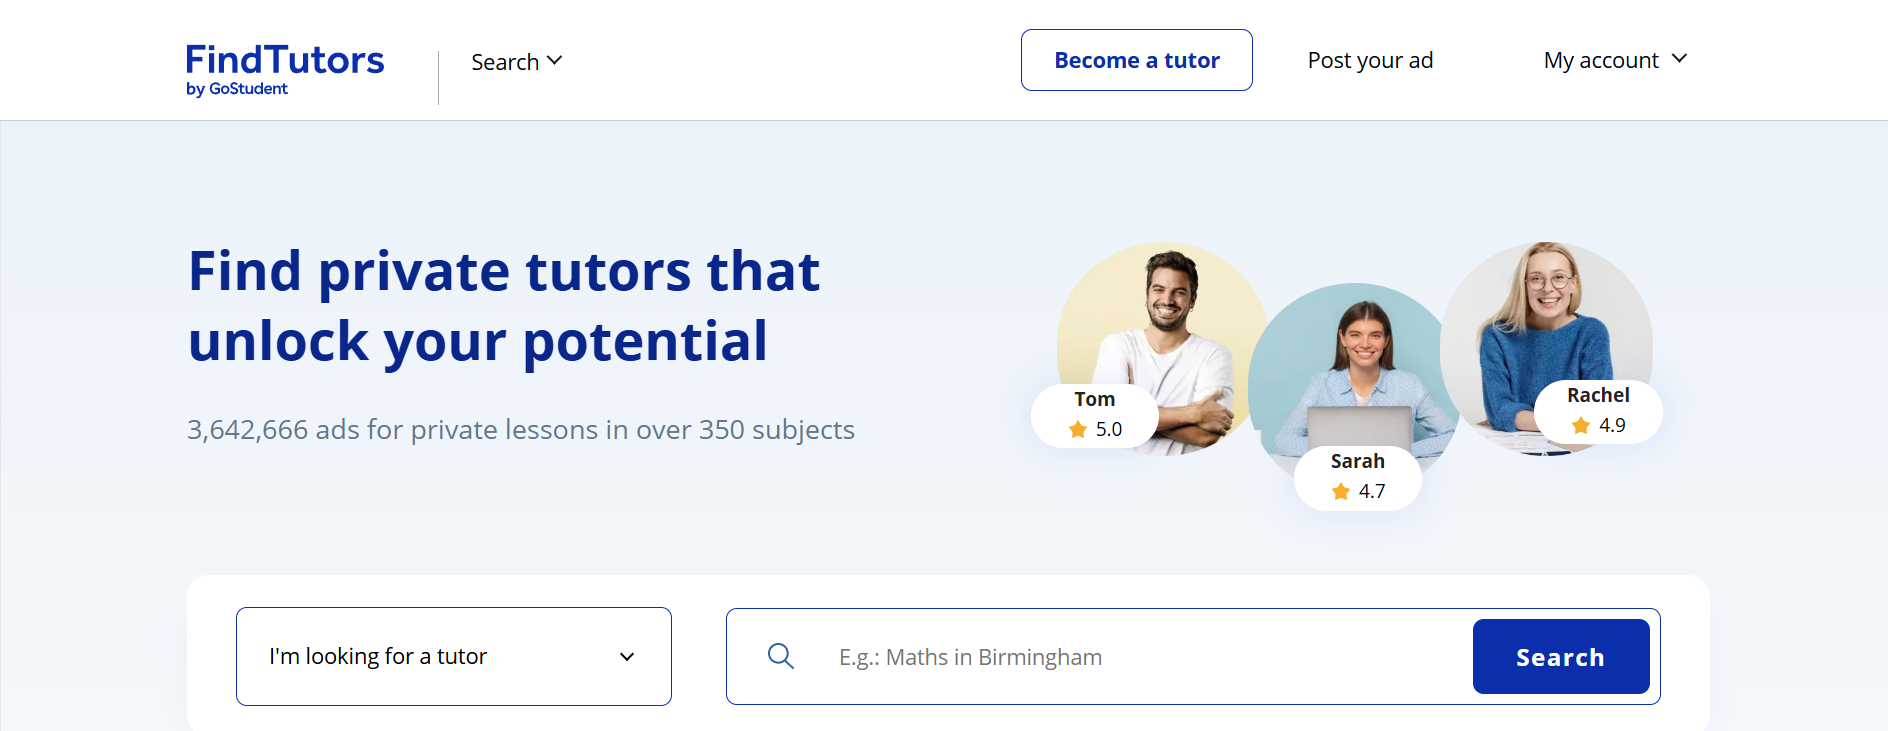The height and width of the screenshot is (731, 1888).
Task: Click the FindTutors logo
Action: coord(285,61)
